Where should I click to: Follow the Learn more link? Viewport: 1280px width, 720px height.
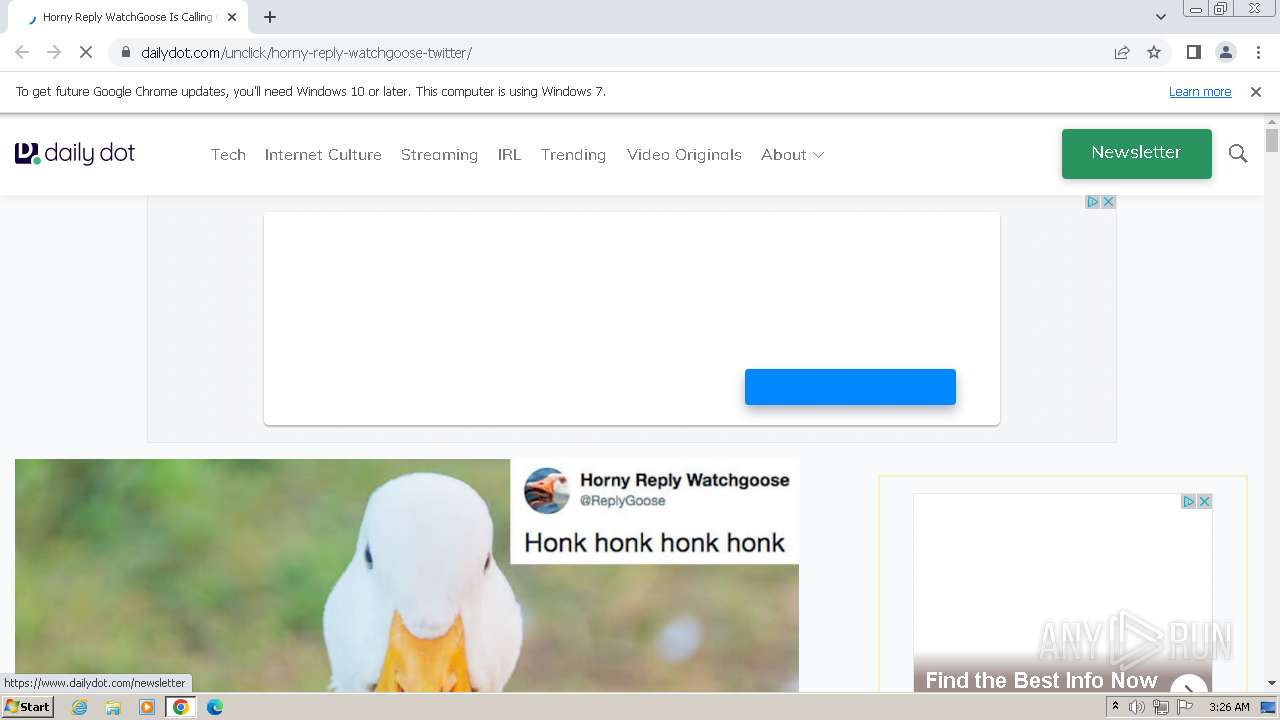click(1200, 91)
